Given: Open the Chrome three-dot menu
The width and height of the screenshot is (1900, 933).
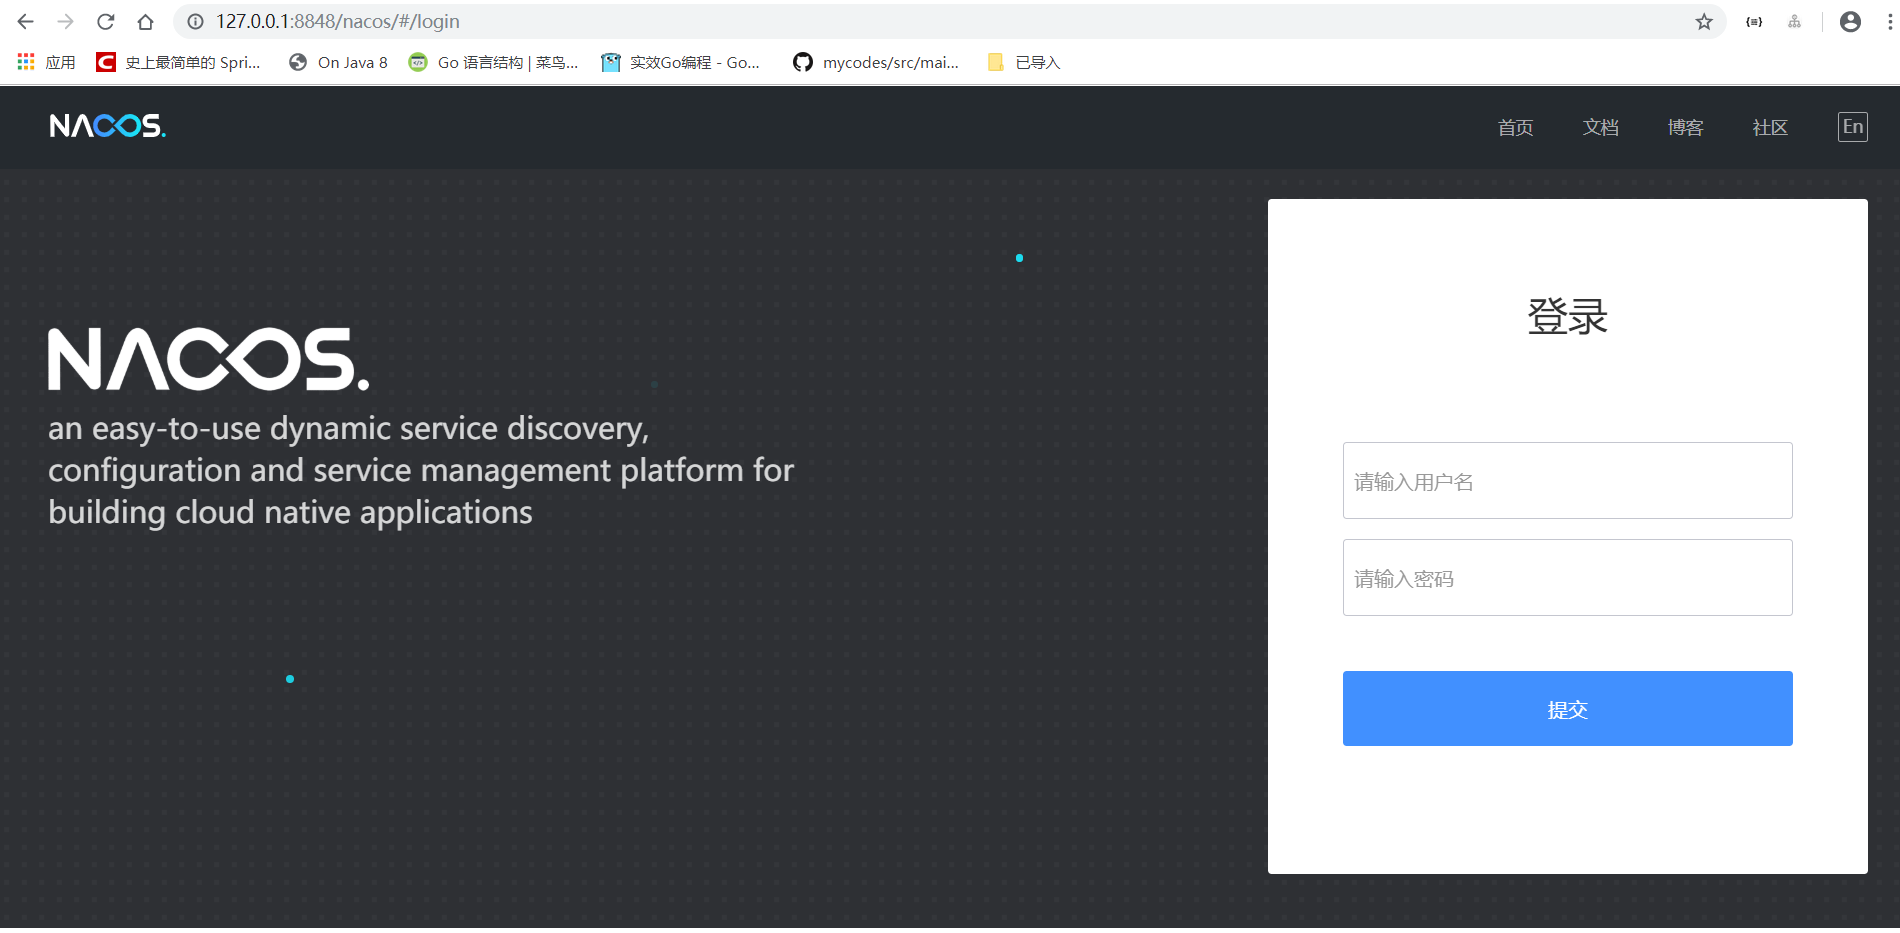Looking at the screenshot, I should pos(1889,21).
